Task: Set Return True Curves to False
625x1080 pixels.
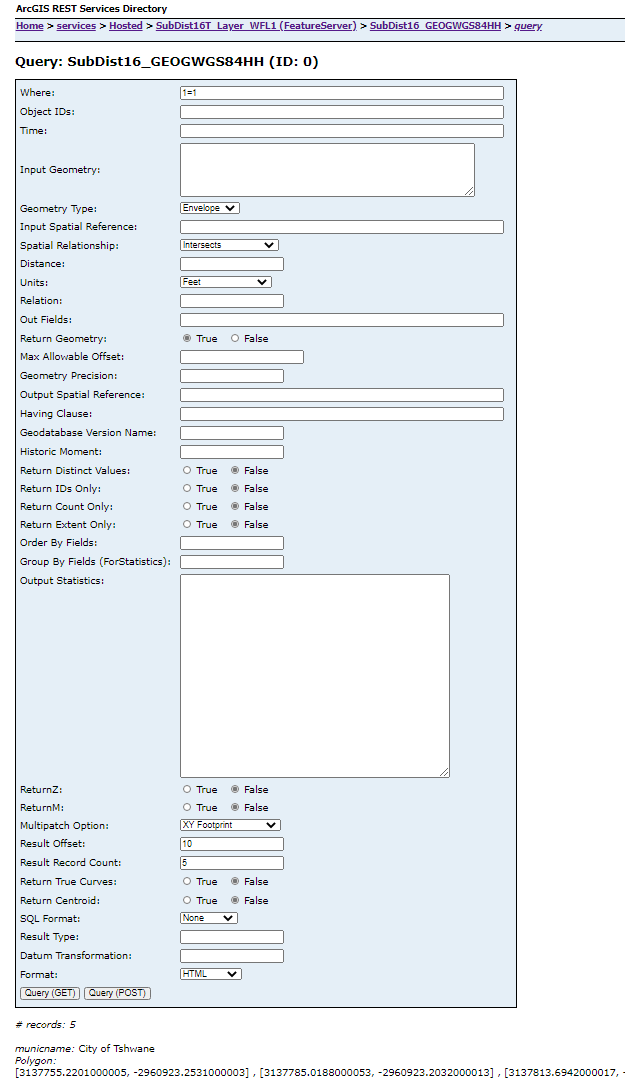Action: [x=235, y=882]
